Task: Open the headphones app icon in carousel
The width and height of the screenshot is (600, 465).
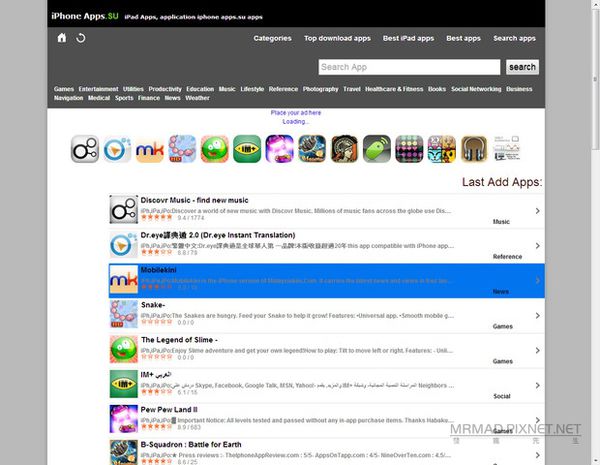Action: point(474,149)
